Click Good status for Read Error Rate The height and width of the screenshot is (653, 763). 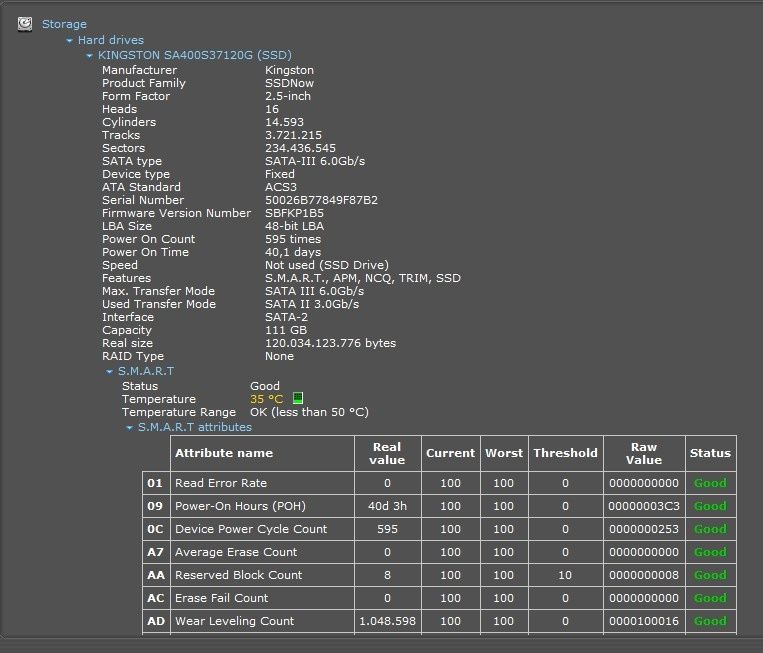(x=710, y=483)
